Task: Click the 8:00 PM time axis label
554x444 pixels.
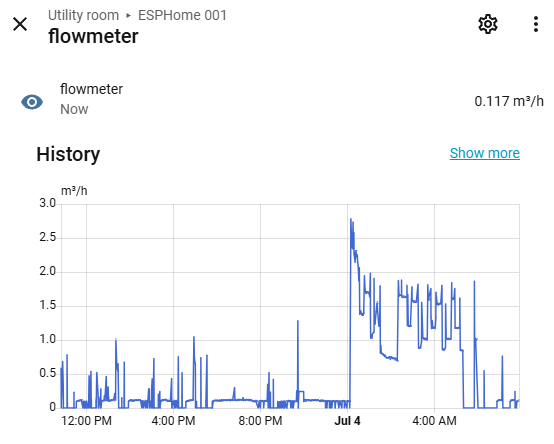Action: click(260, 421)
